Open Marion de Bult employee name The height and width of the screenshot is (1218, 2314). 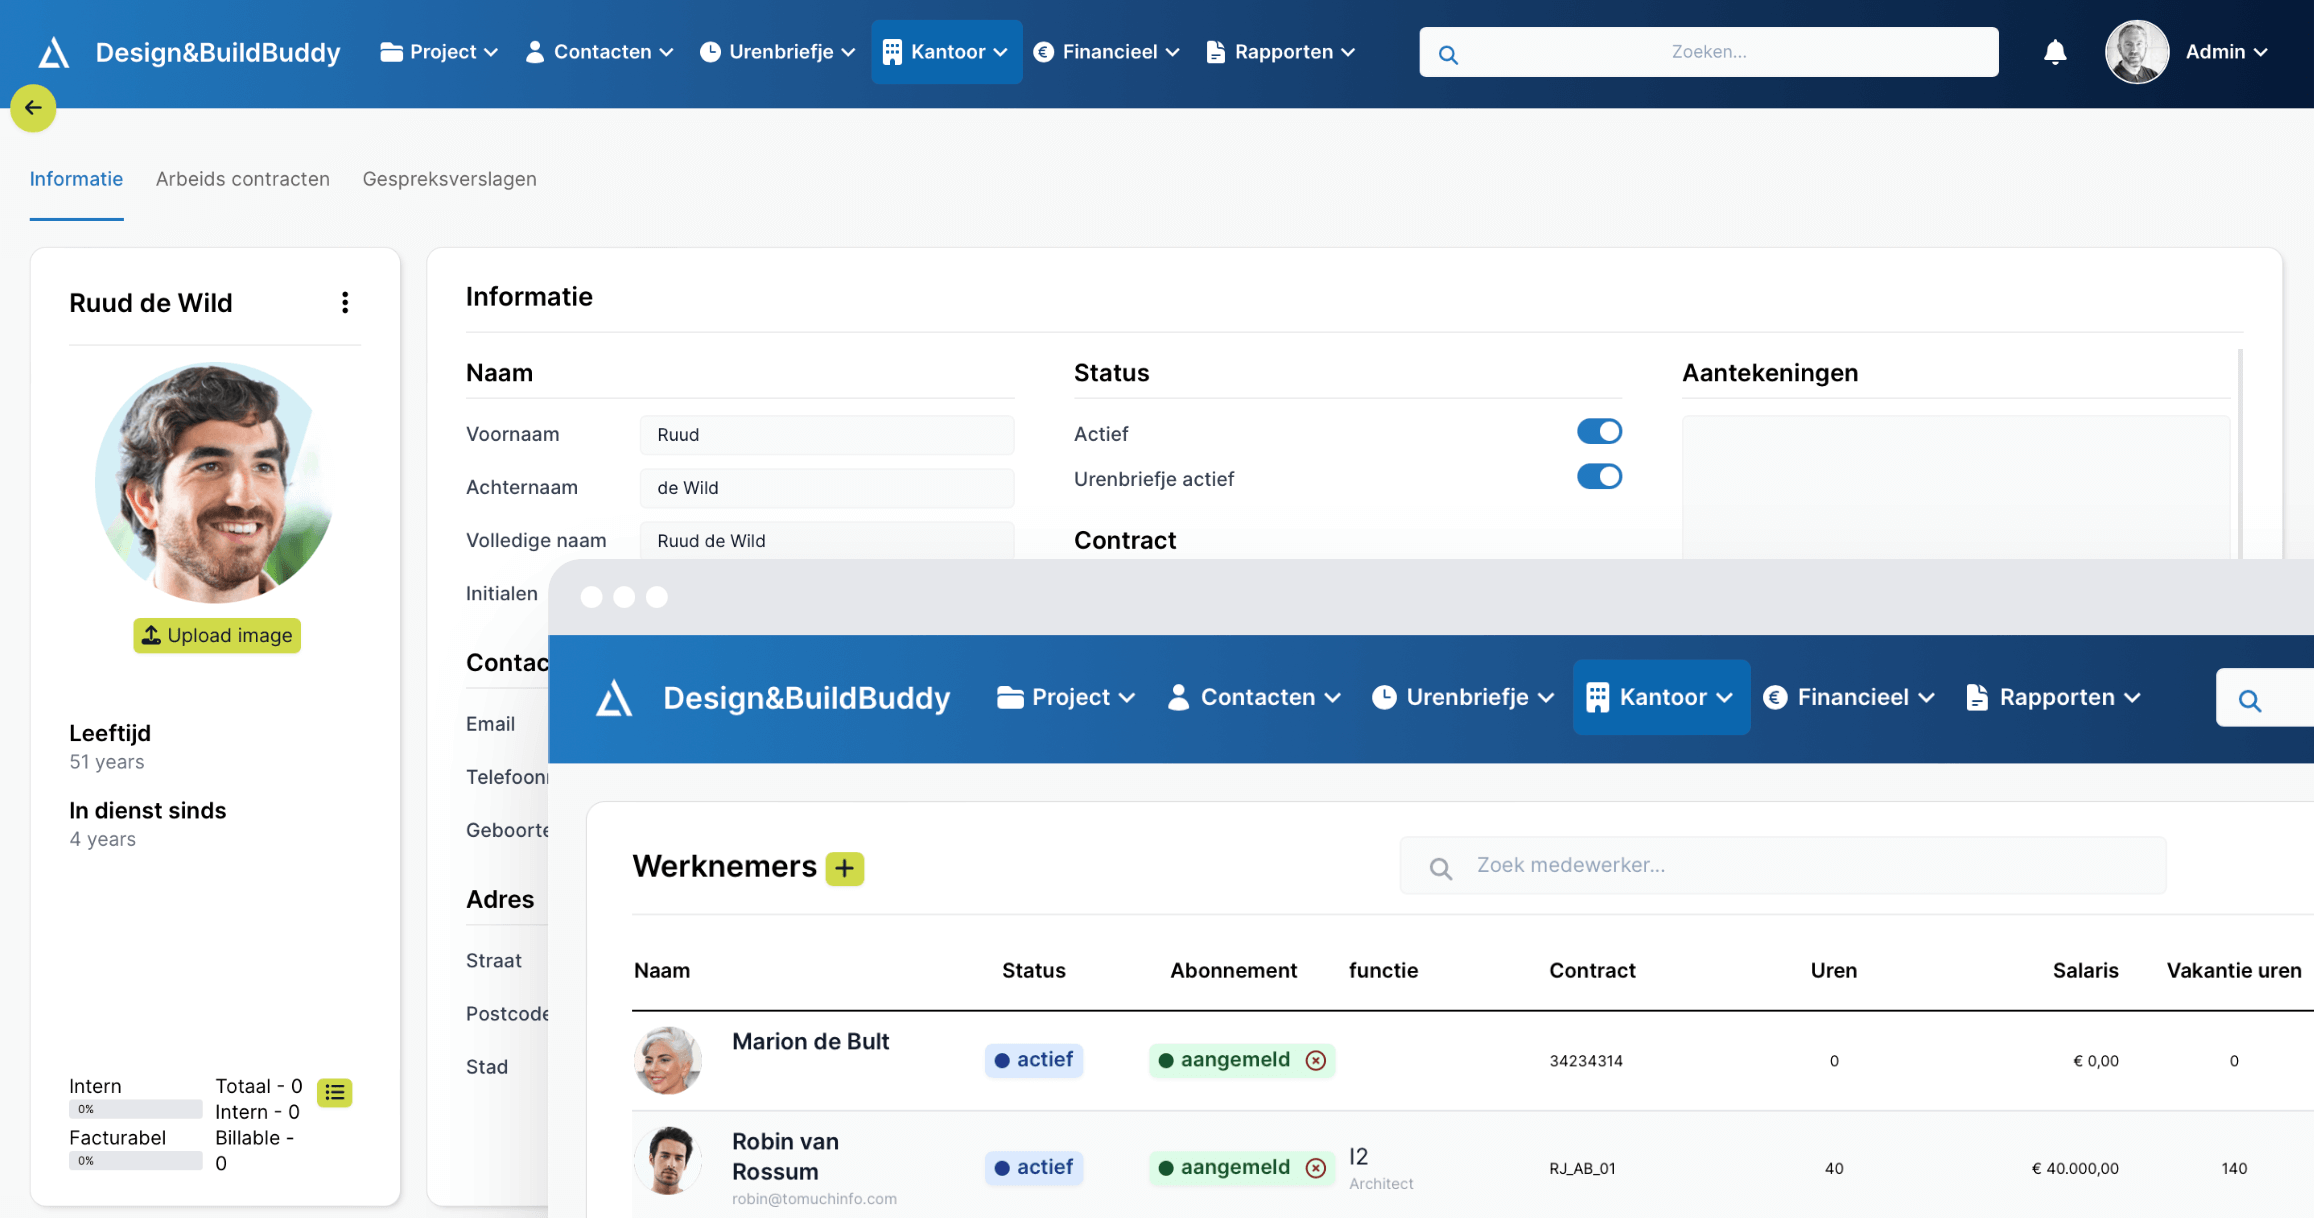pyautogui.click(x=810, y=1041)
